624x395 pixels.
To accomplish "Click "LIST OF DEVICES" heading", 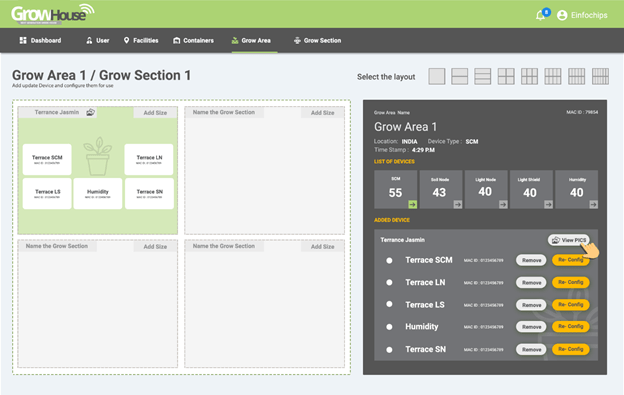I will click(394, 162).
